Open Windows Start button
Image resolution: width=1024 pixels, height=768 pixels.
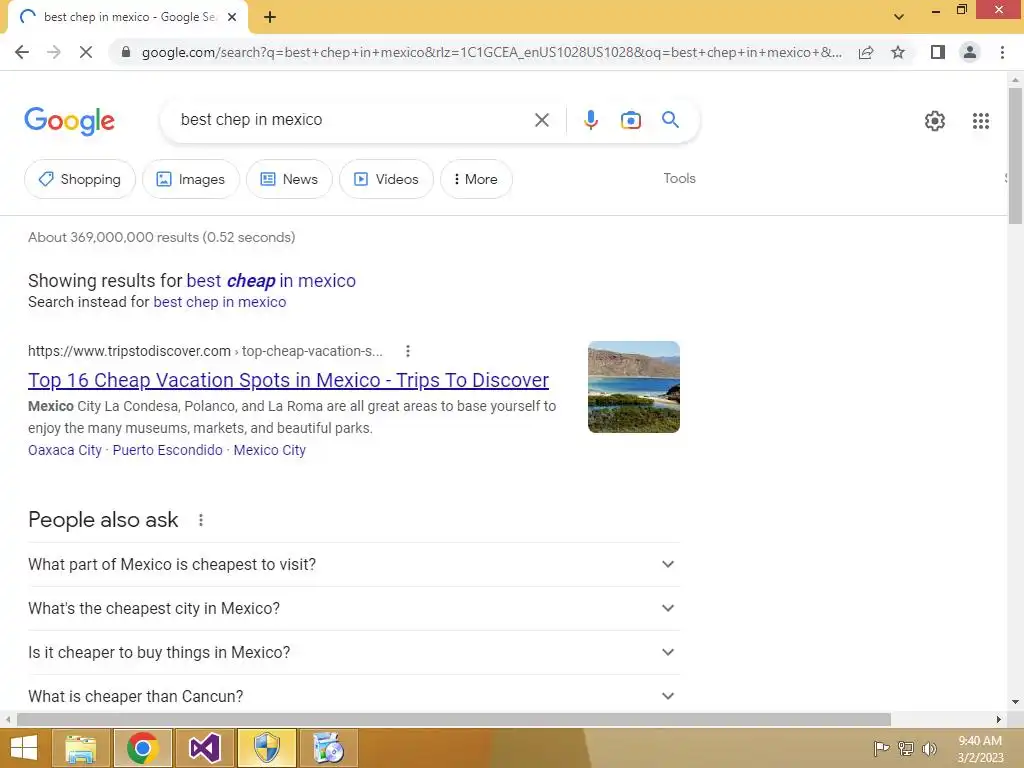[x=24, y=748]
